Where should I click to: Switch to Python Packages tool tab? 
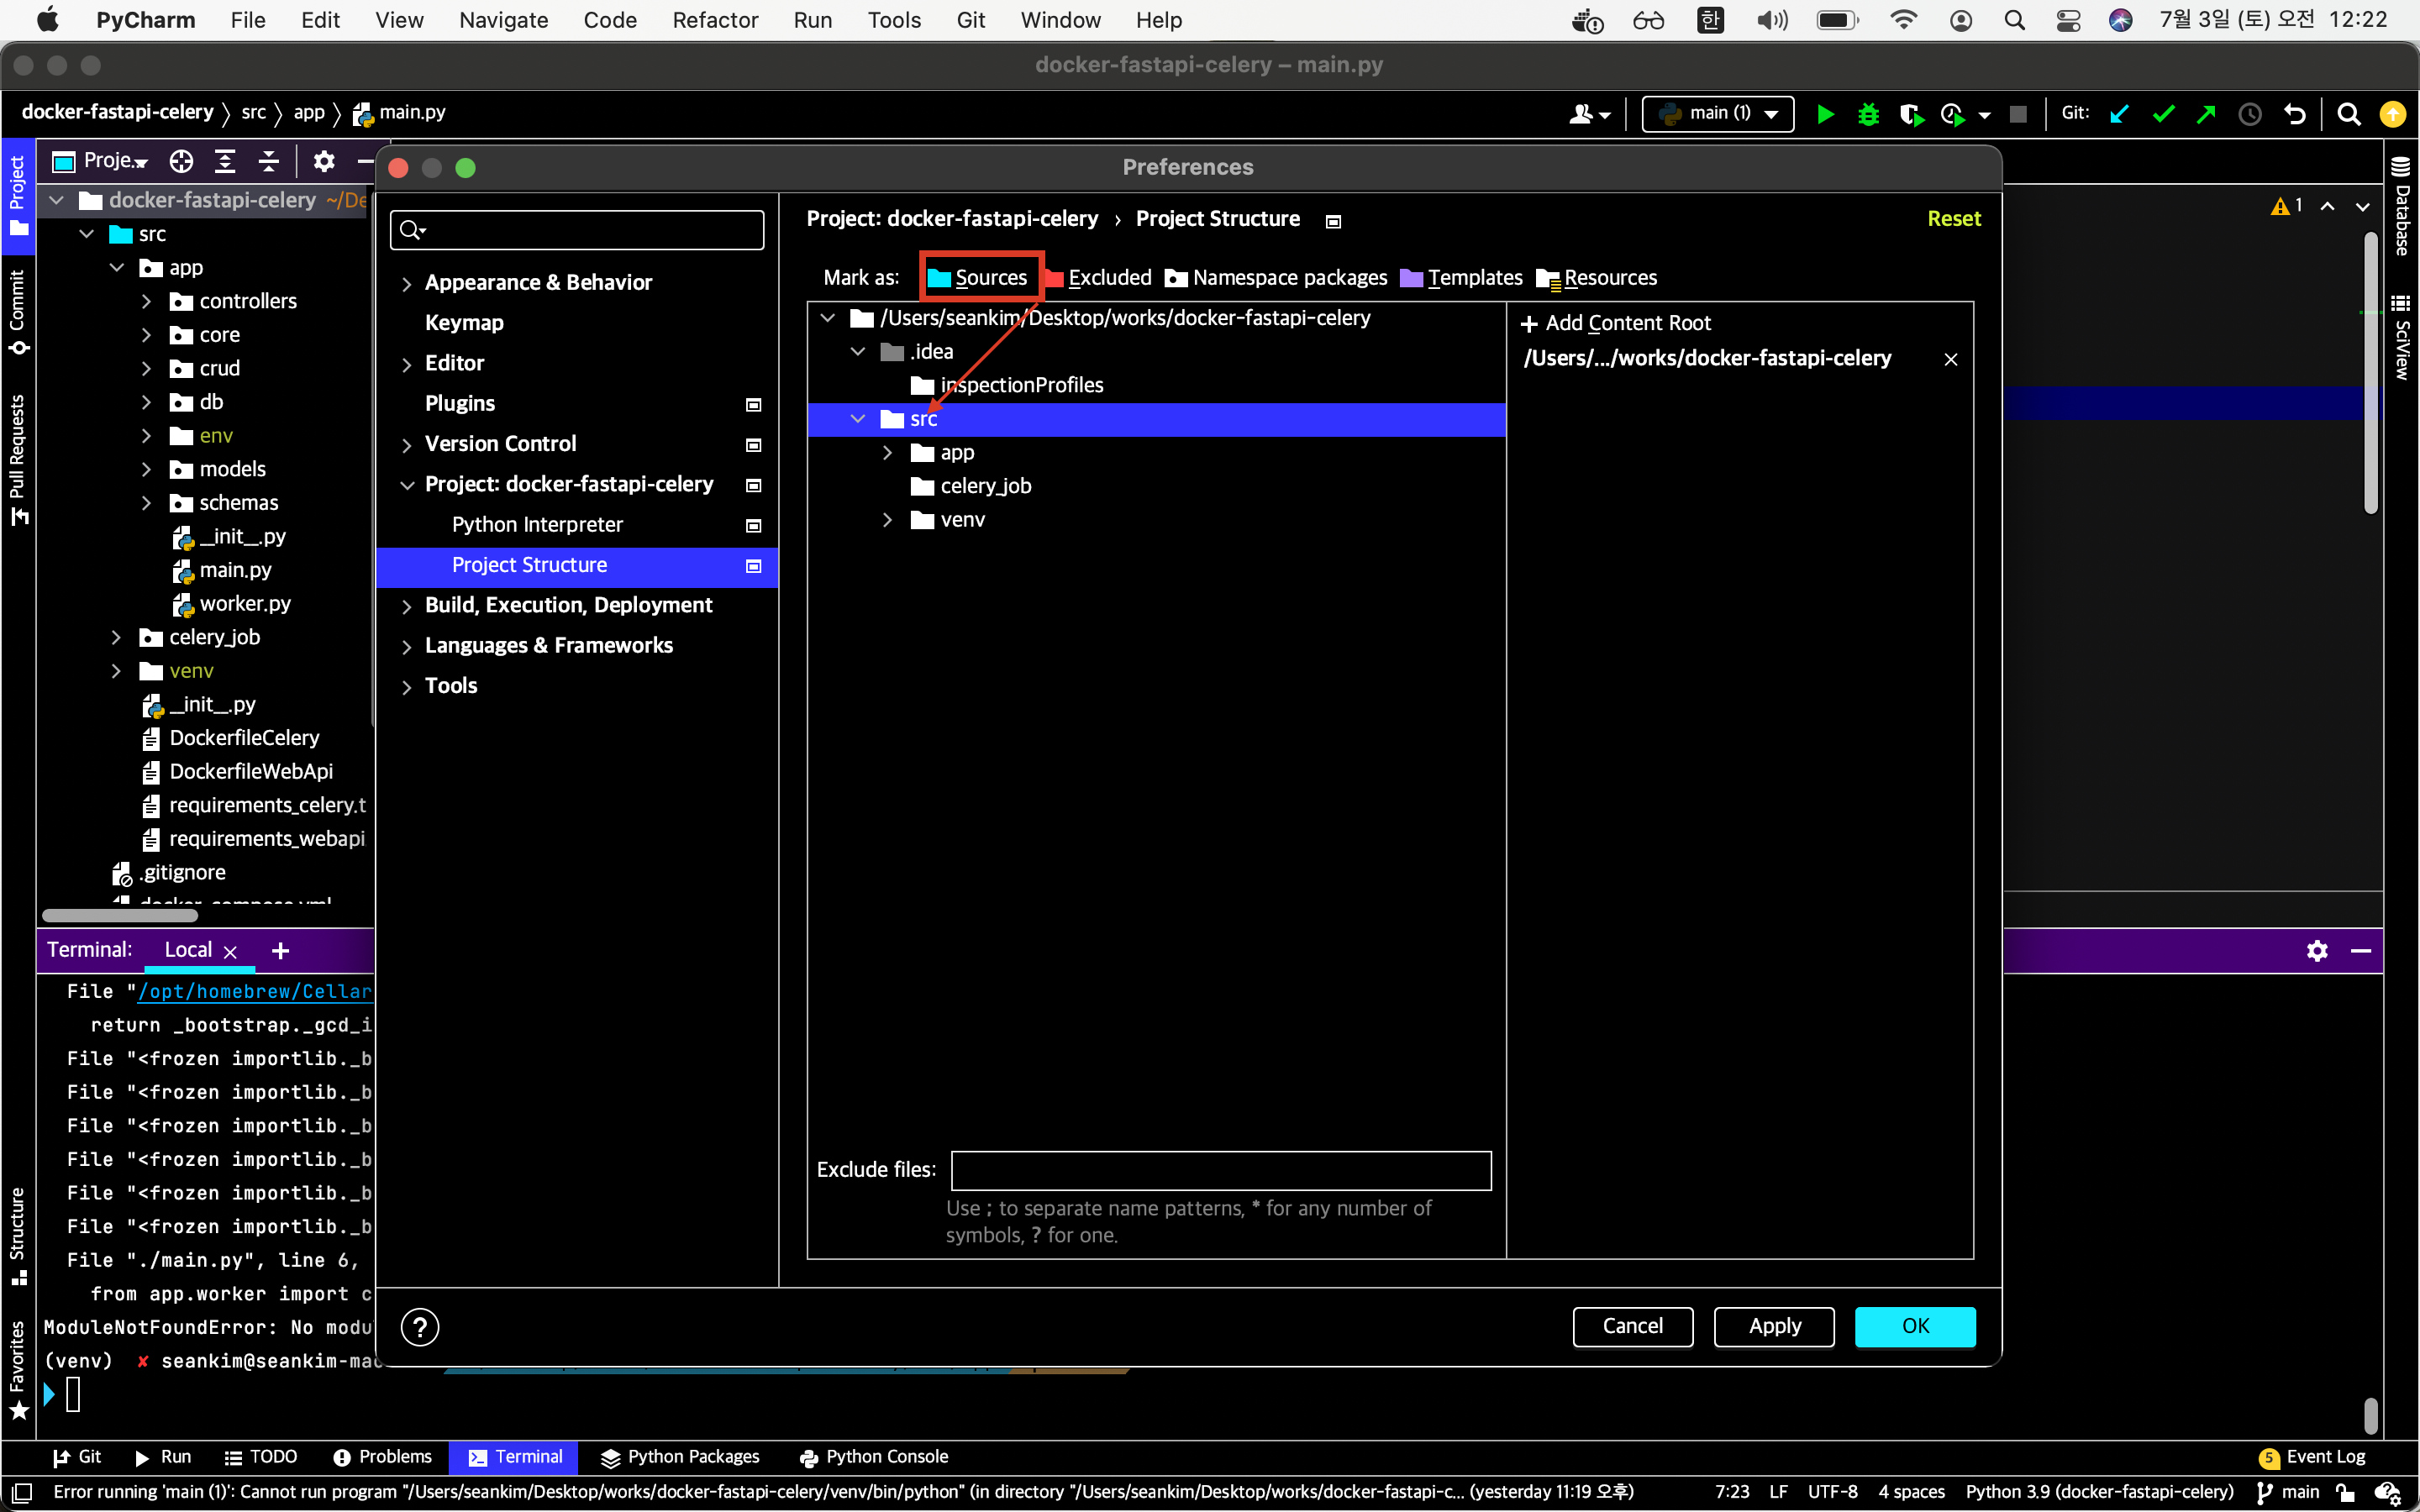click(x=680, y=1457)
